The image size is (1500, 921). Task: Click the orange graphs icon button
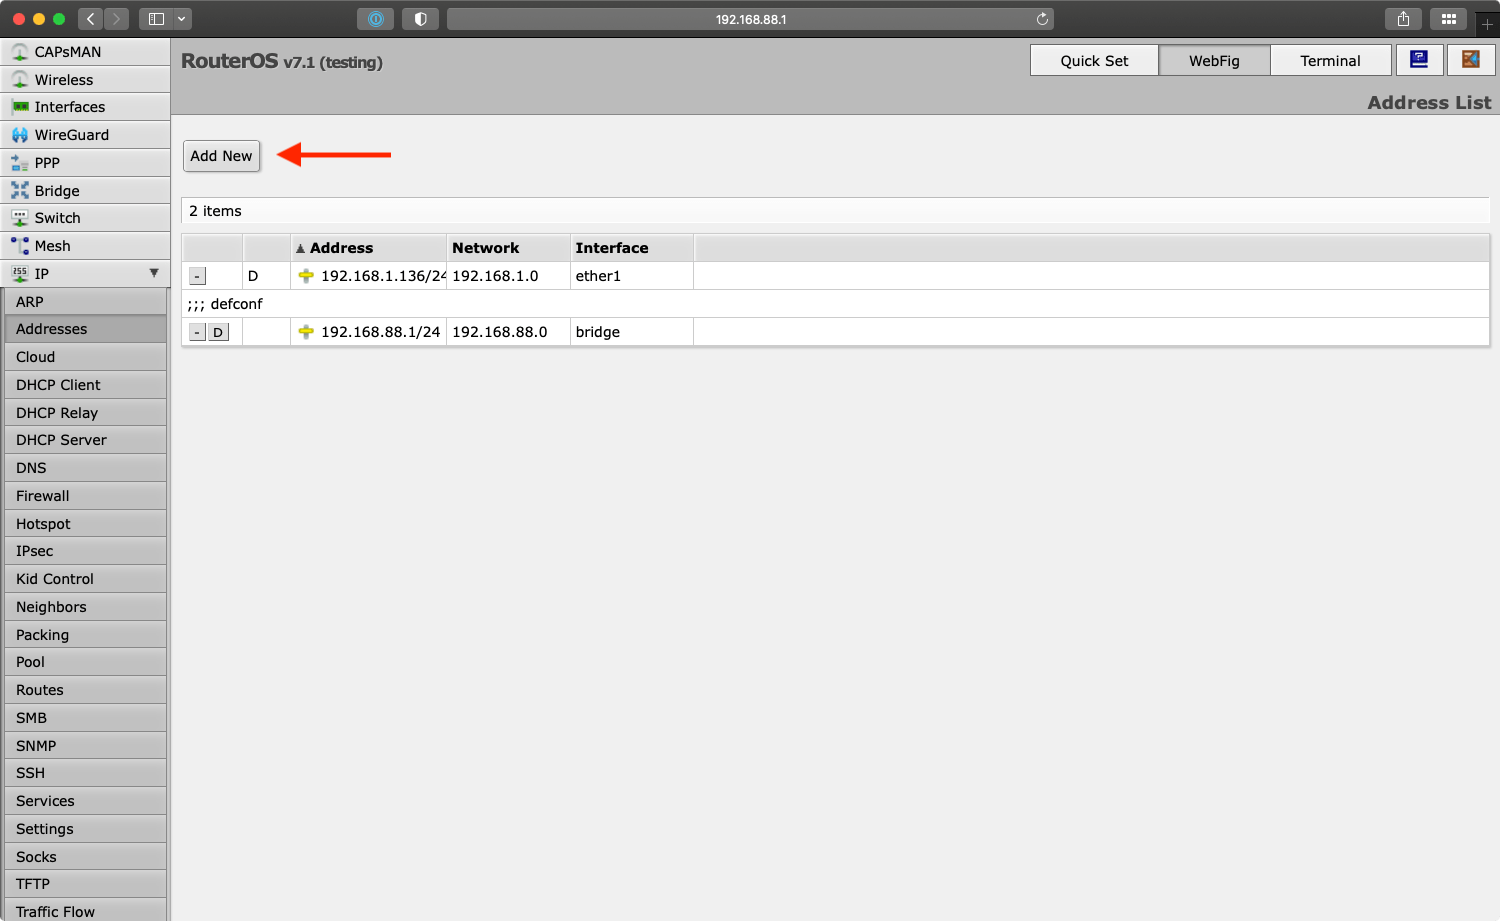click(x=1471, y=60)
